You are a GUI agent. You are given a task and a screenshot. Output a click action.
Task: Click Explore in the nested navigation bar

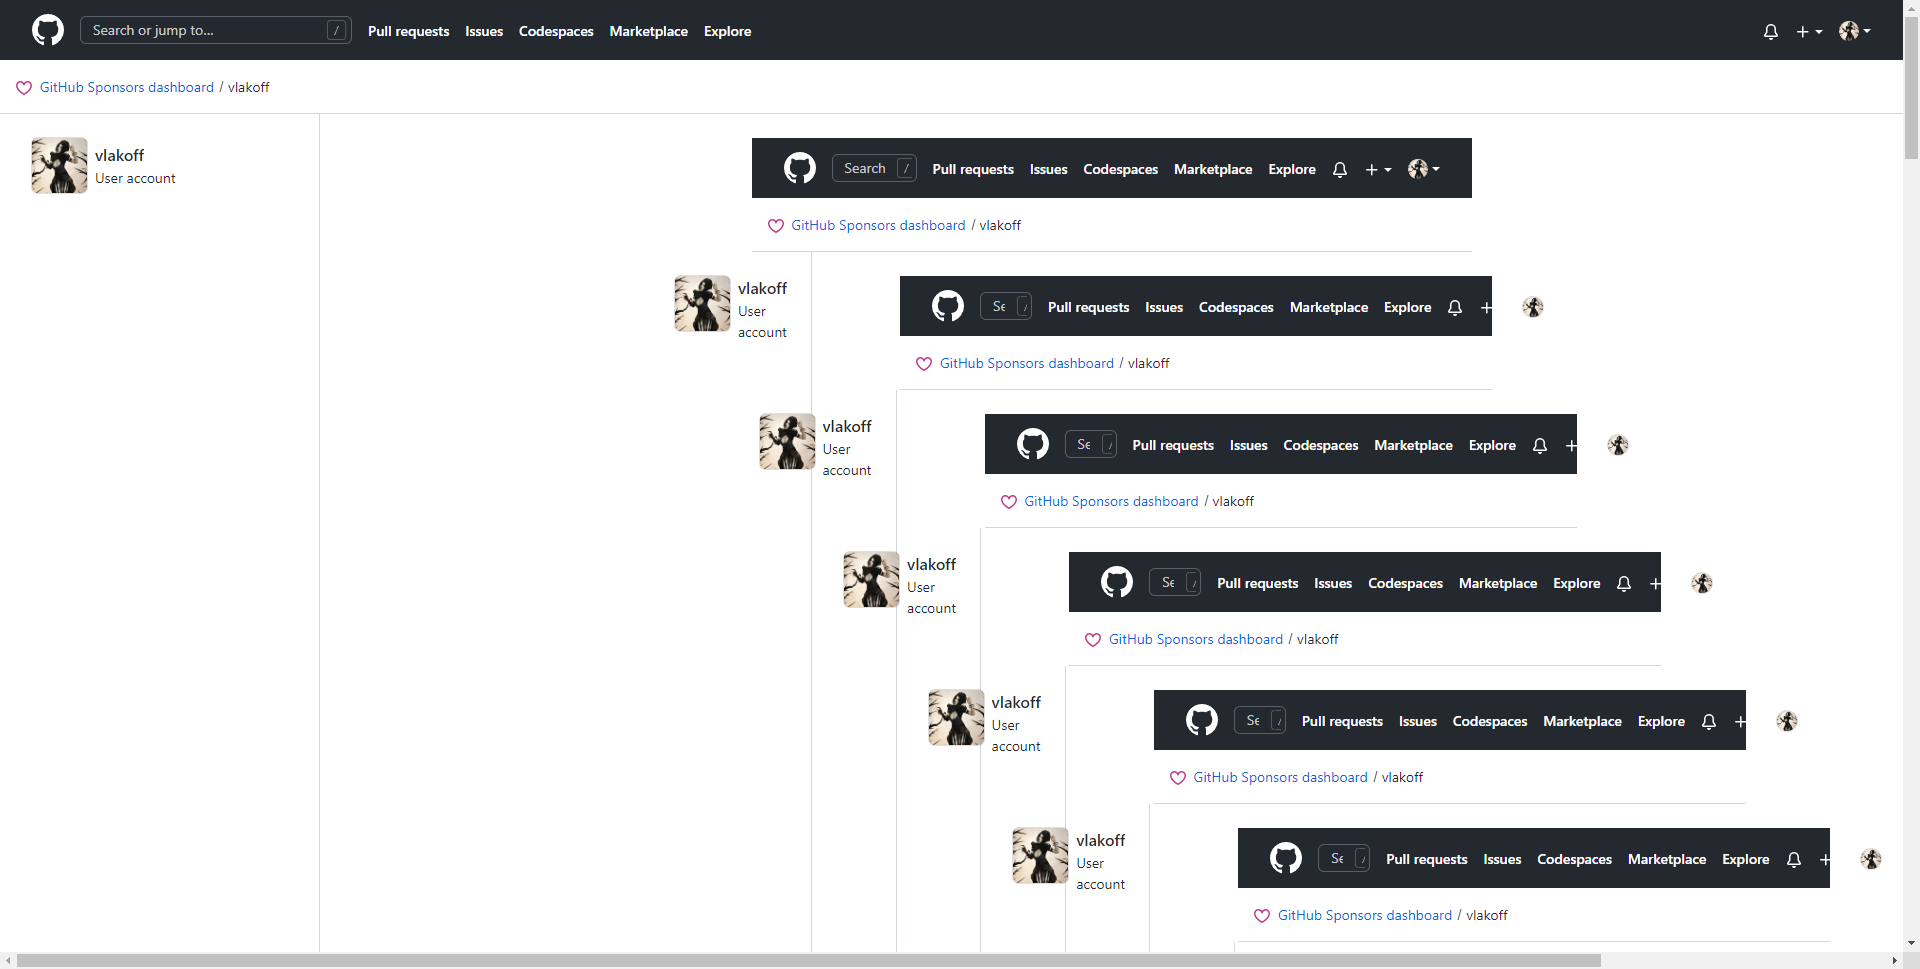pyautogui.click(x=1290, y=170)
